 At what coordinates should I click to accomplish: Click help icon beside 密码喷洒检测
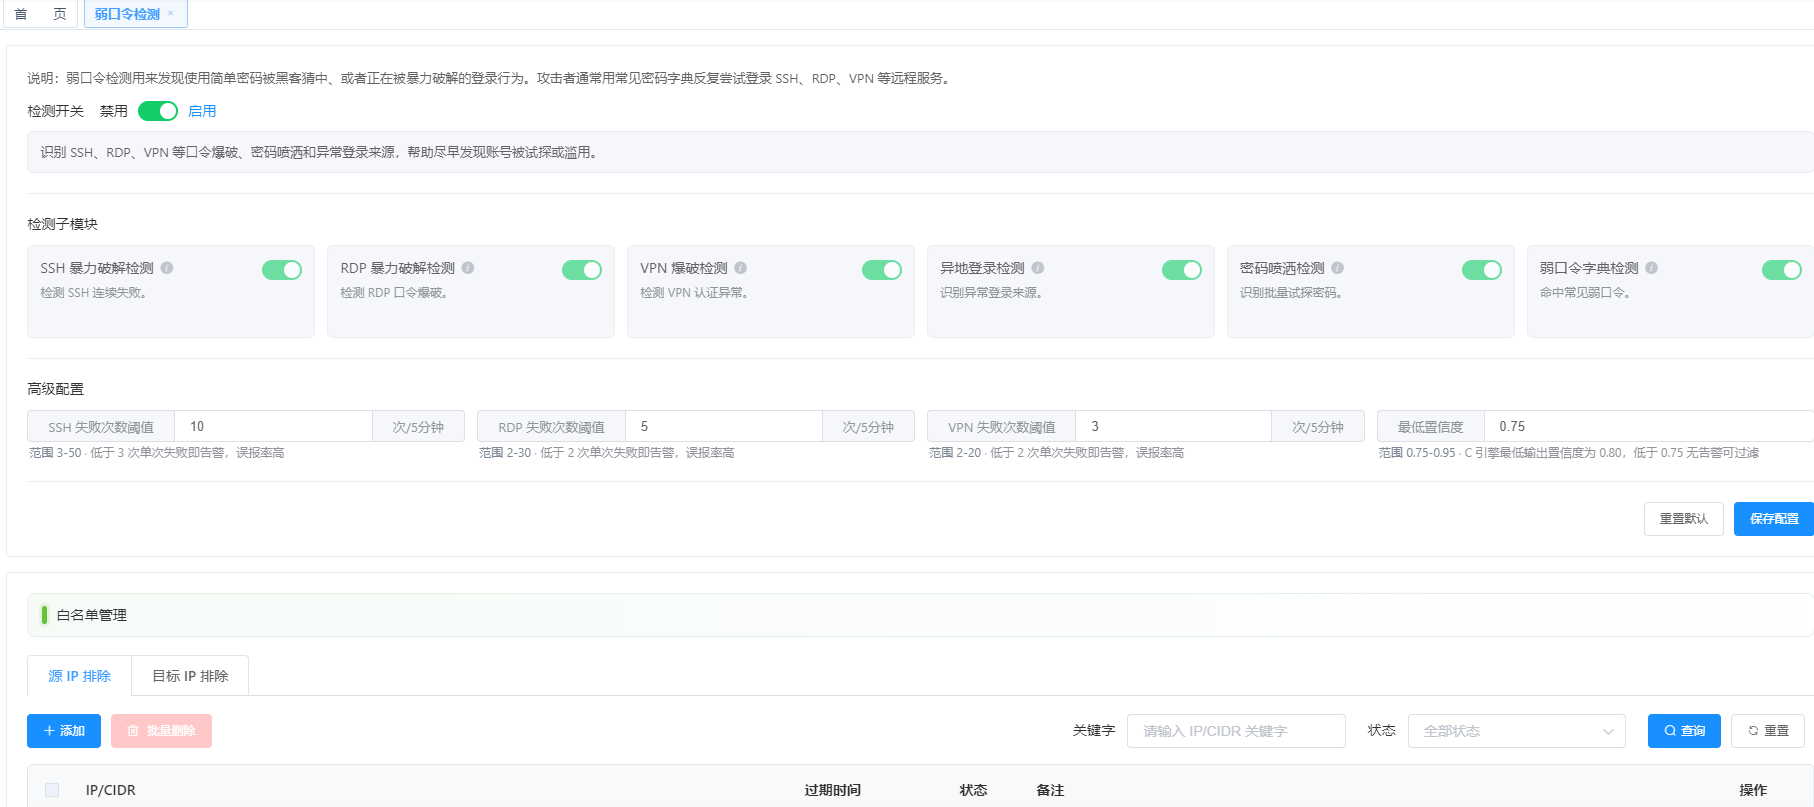coord(1338,268)
